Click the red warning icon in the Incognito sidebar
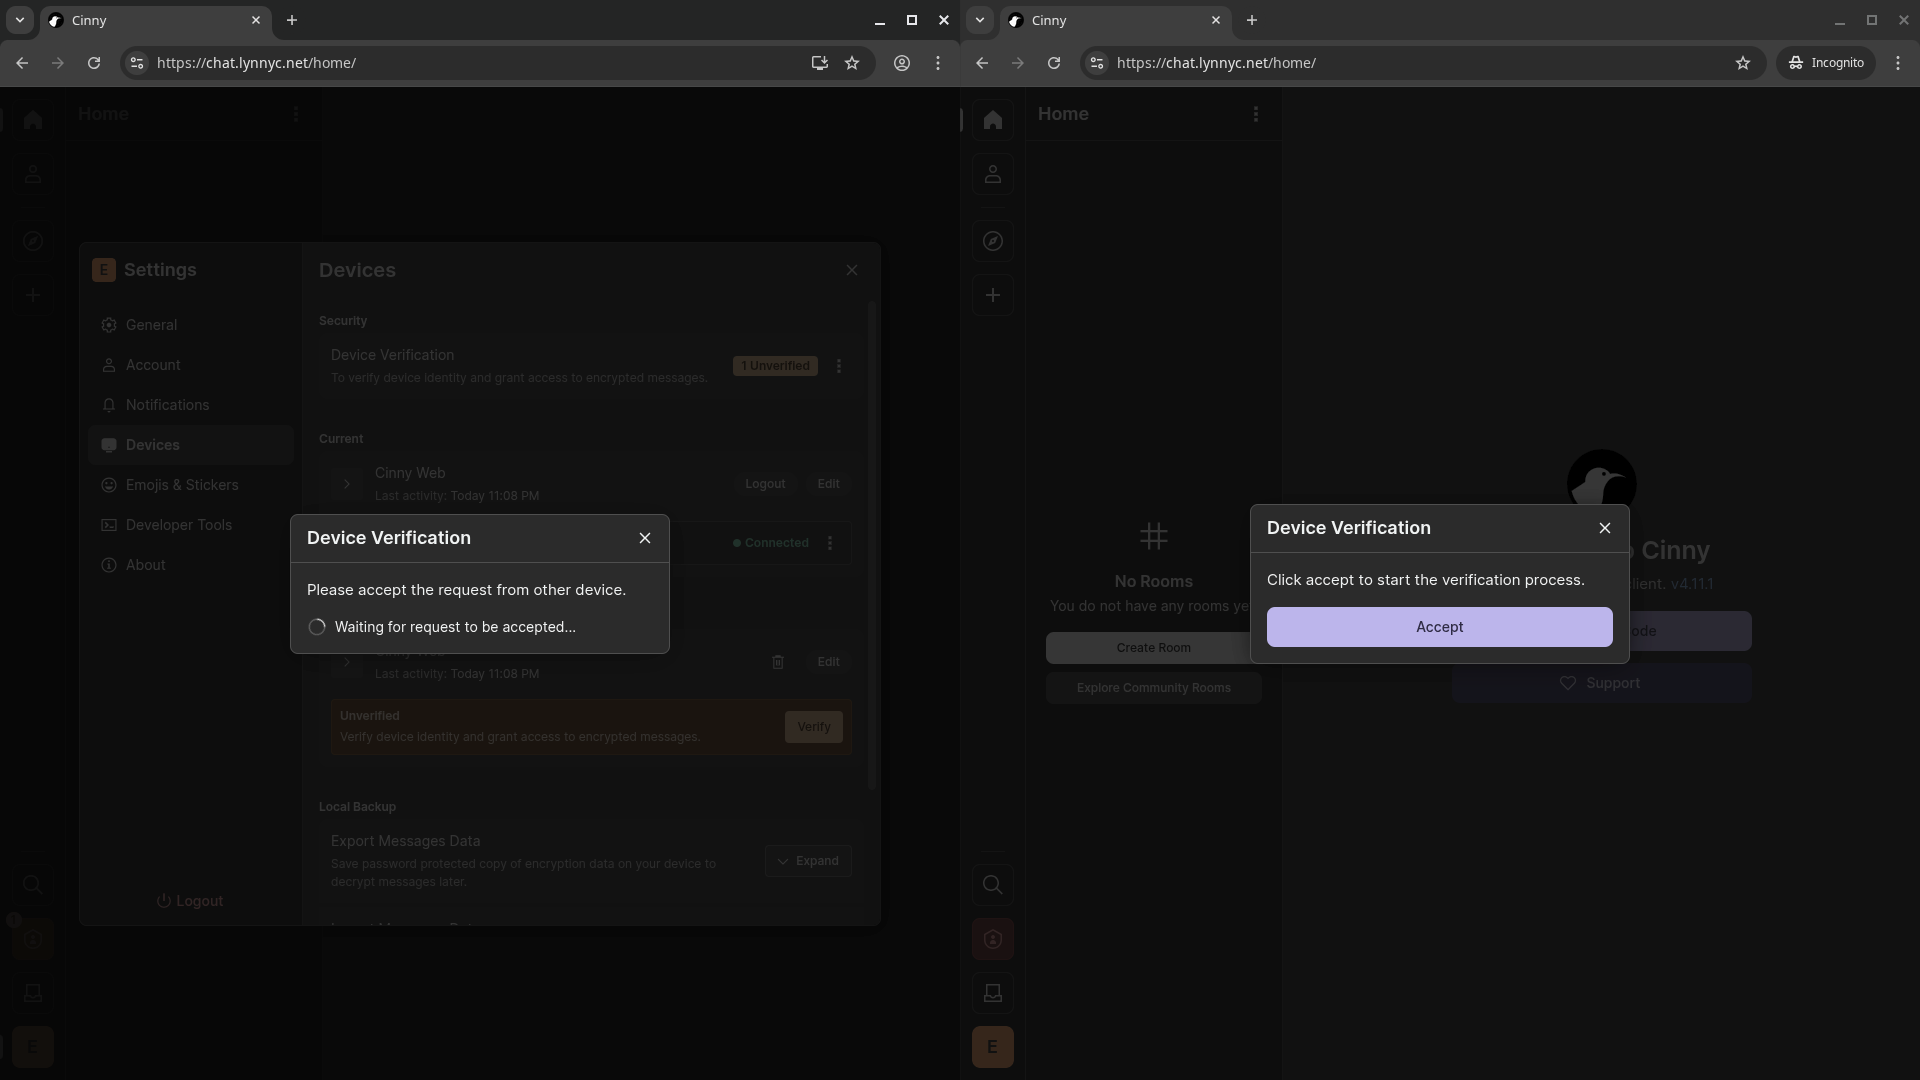Screen dimensions: 1920x1080 pos(993,939)
